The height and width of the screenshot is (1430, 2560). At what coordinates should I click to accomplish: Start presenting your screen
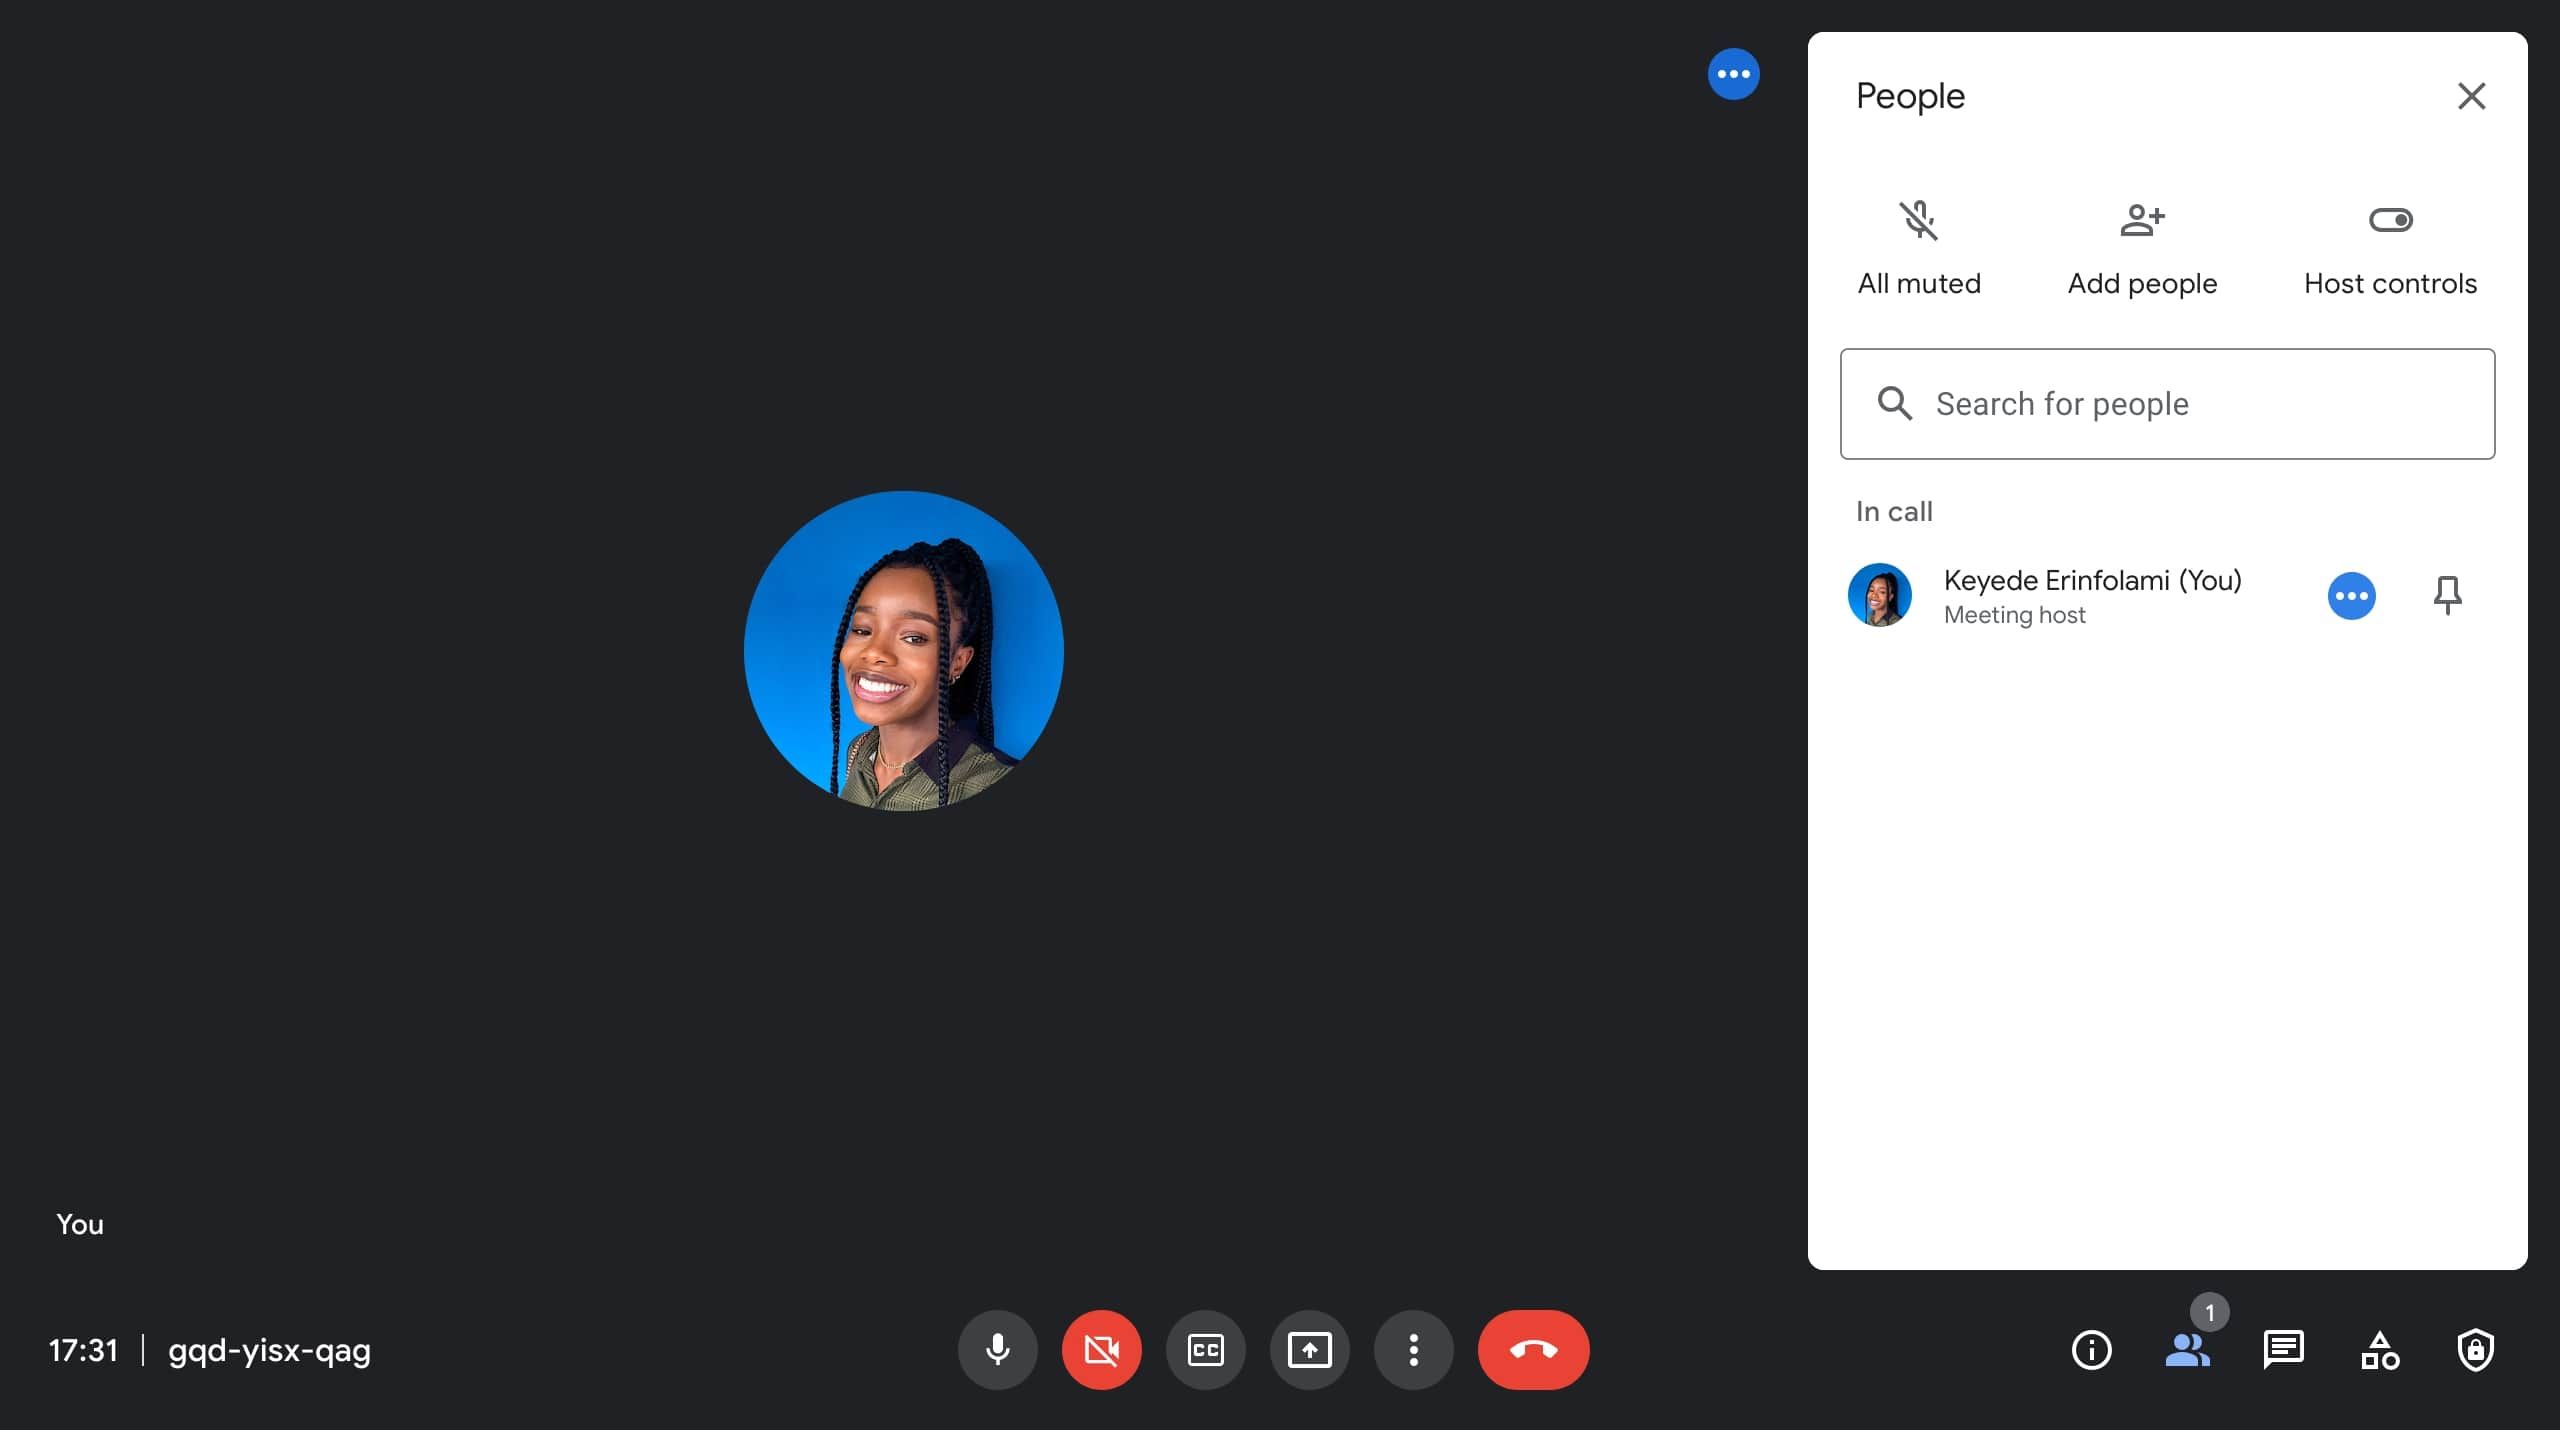point(1309,1350)
